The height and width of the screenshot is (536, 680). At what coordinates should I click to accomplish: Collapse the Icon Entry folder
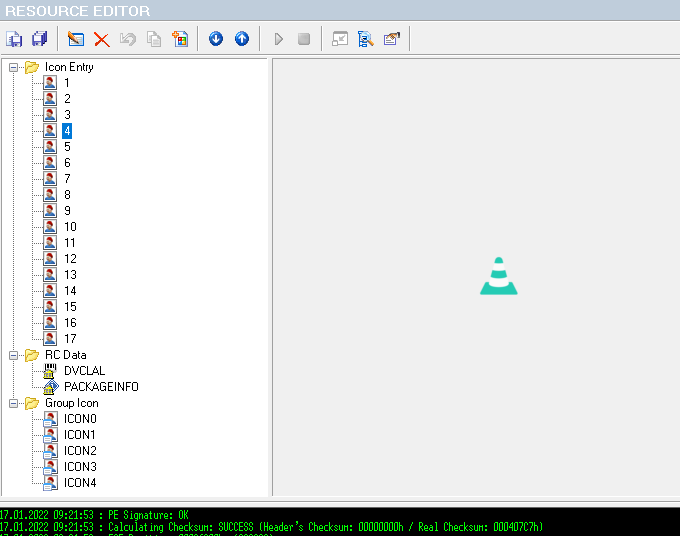13,67
